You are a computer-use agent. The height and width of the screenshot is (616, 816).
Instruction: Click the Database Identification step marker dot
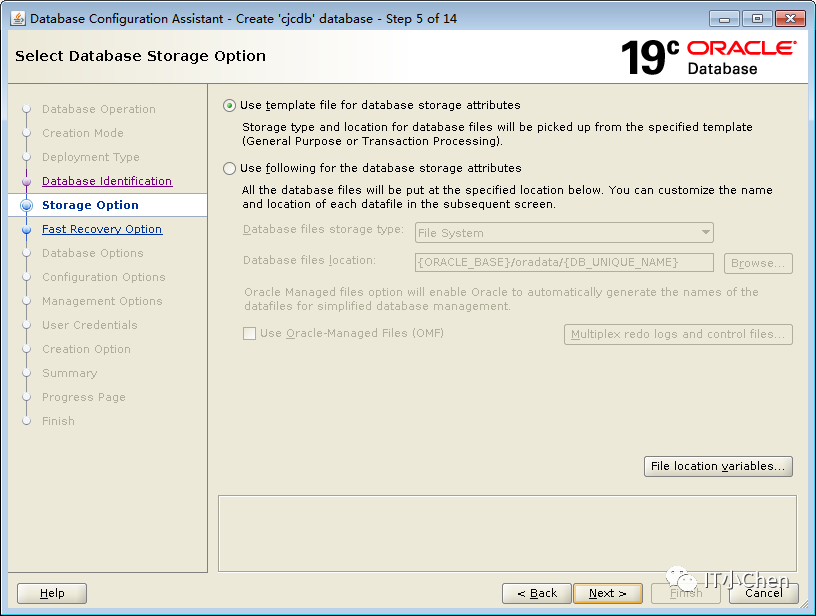tap(27, 181)
